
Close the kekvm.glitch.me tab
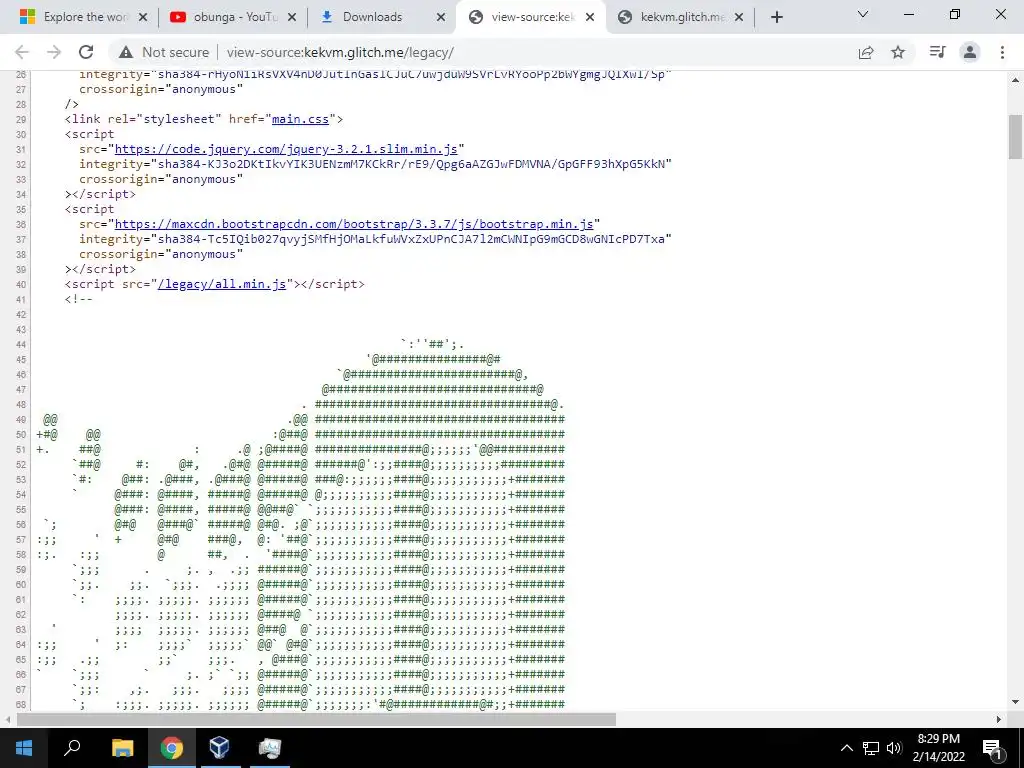[x=739, y=17]
